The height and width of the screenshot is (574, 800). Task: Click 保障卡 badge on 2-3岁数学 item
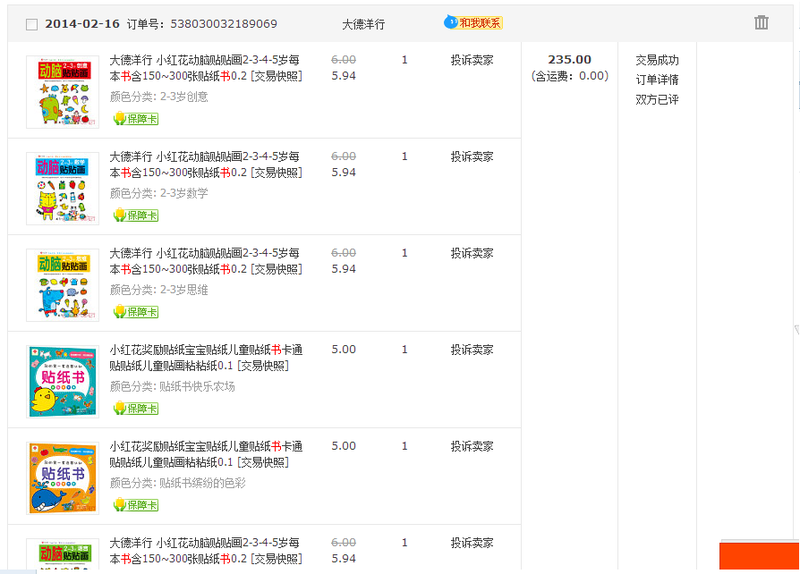tap(136, 215)
